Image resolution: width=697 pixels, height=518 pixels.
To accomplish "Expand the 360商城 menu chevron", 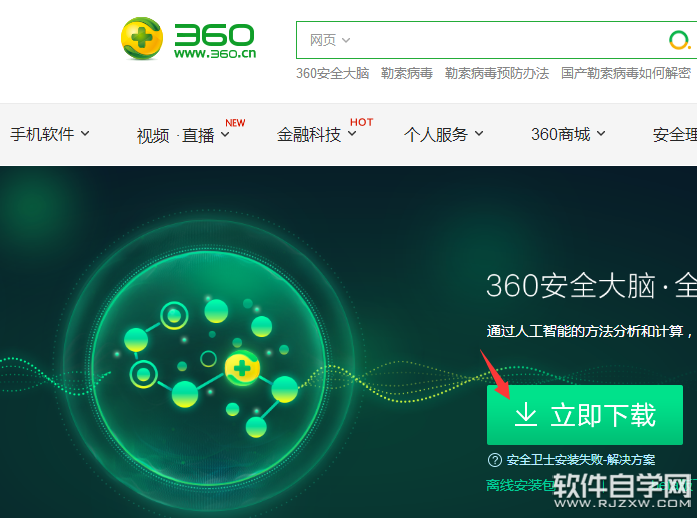I will pos(601,133).
